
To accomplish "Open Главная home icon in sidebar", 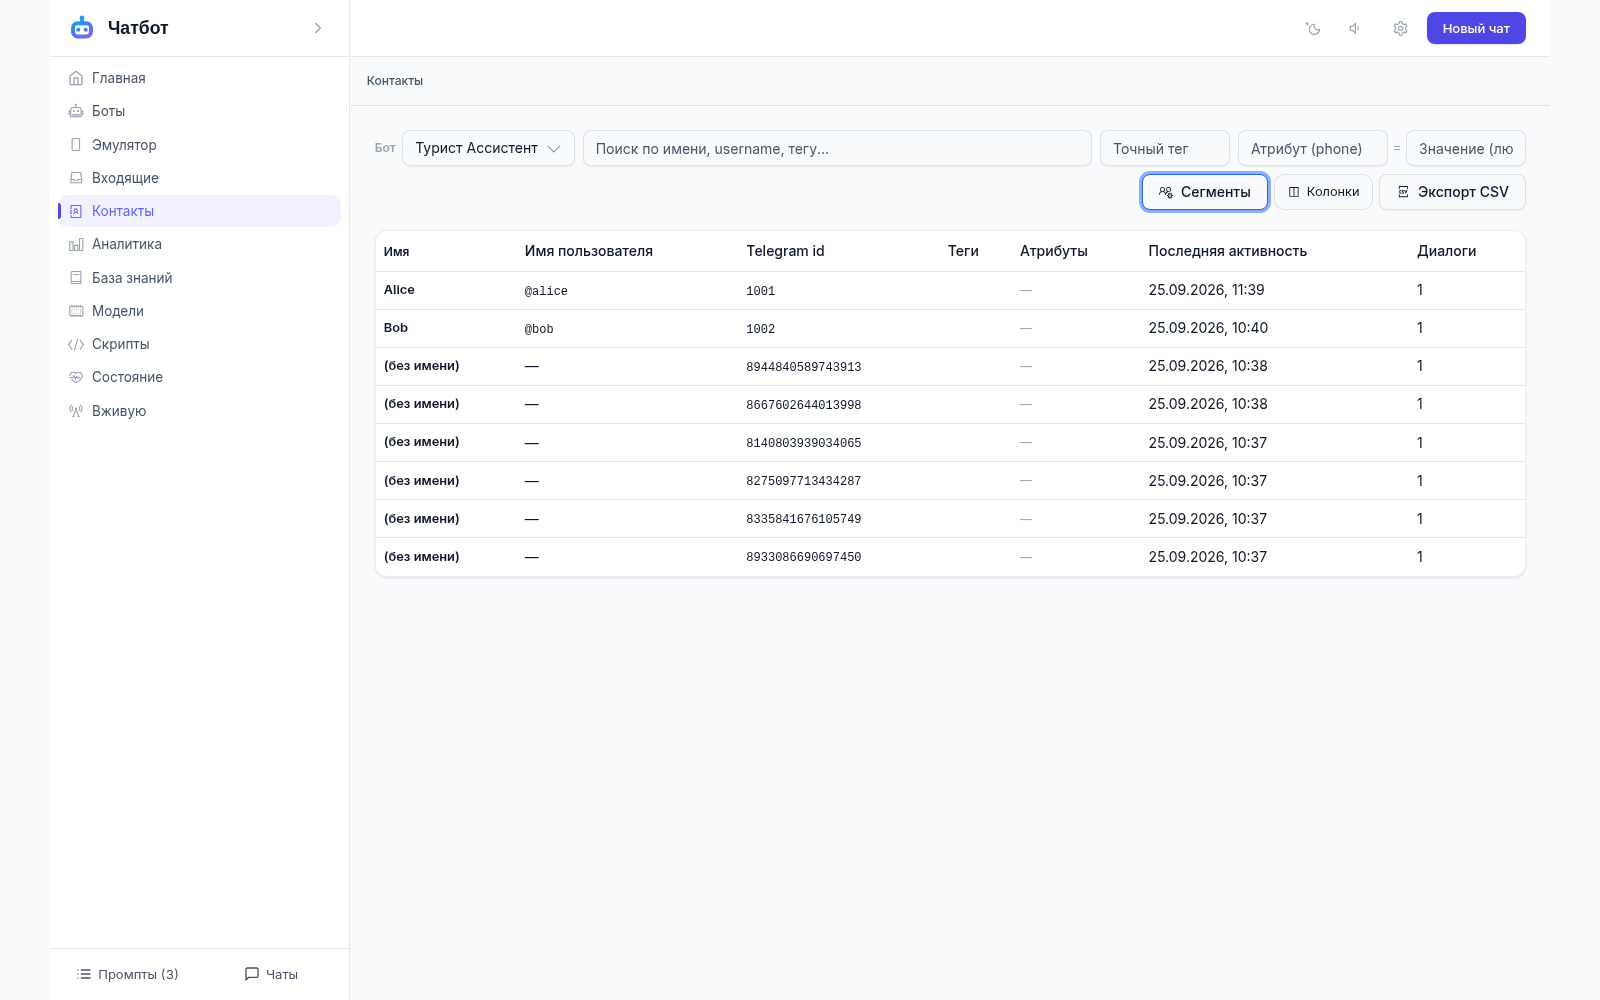I will point(76,78).
